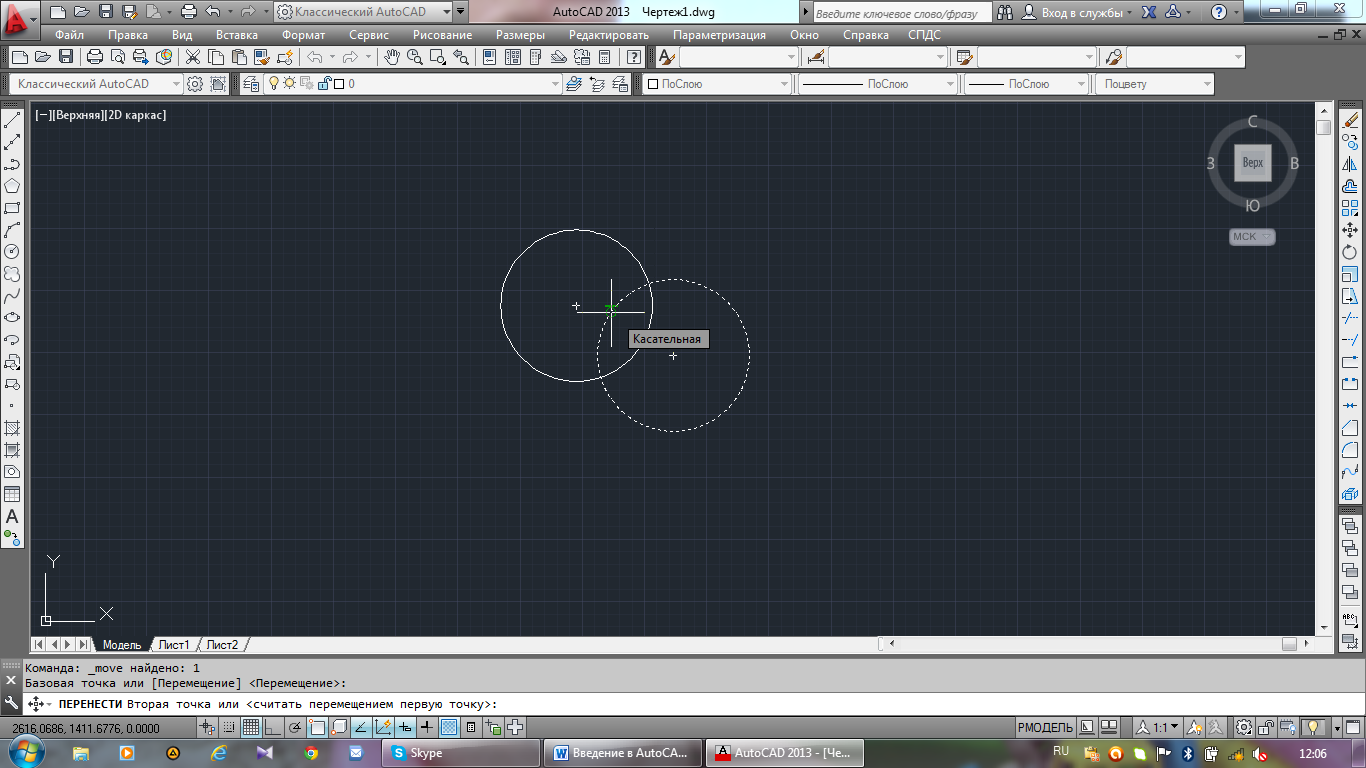Select the Polygon drawing tool
The width and height of the screenshot is (1366, 768).
tap(12, 186)
